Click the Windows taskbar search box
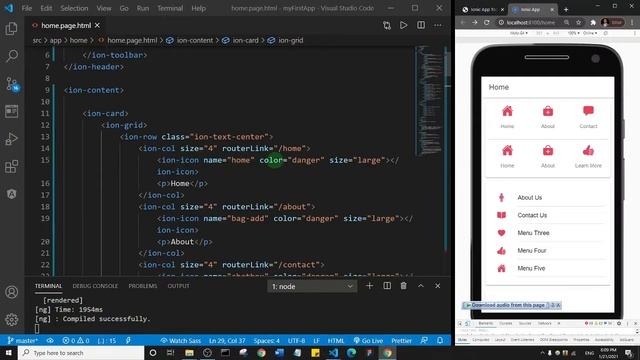Viewport: 640px width, 360px height. 81,353
